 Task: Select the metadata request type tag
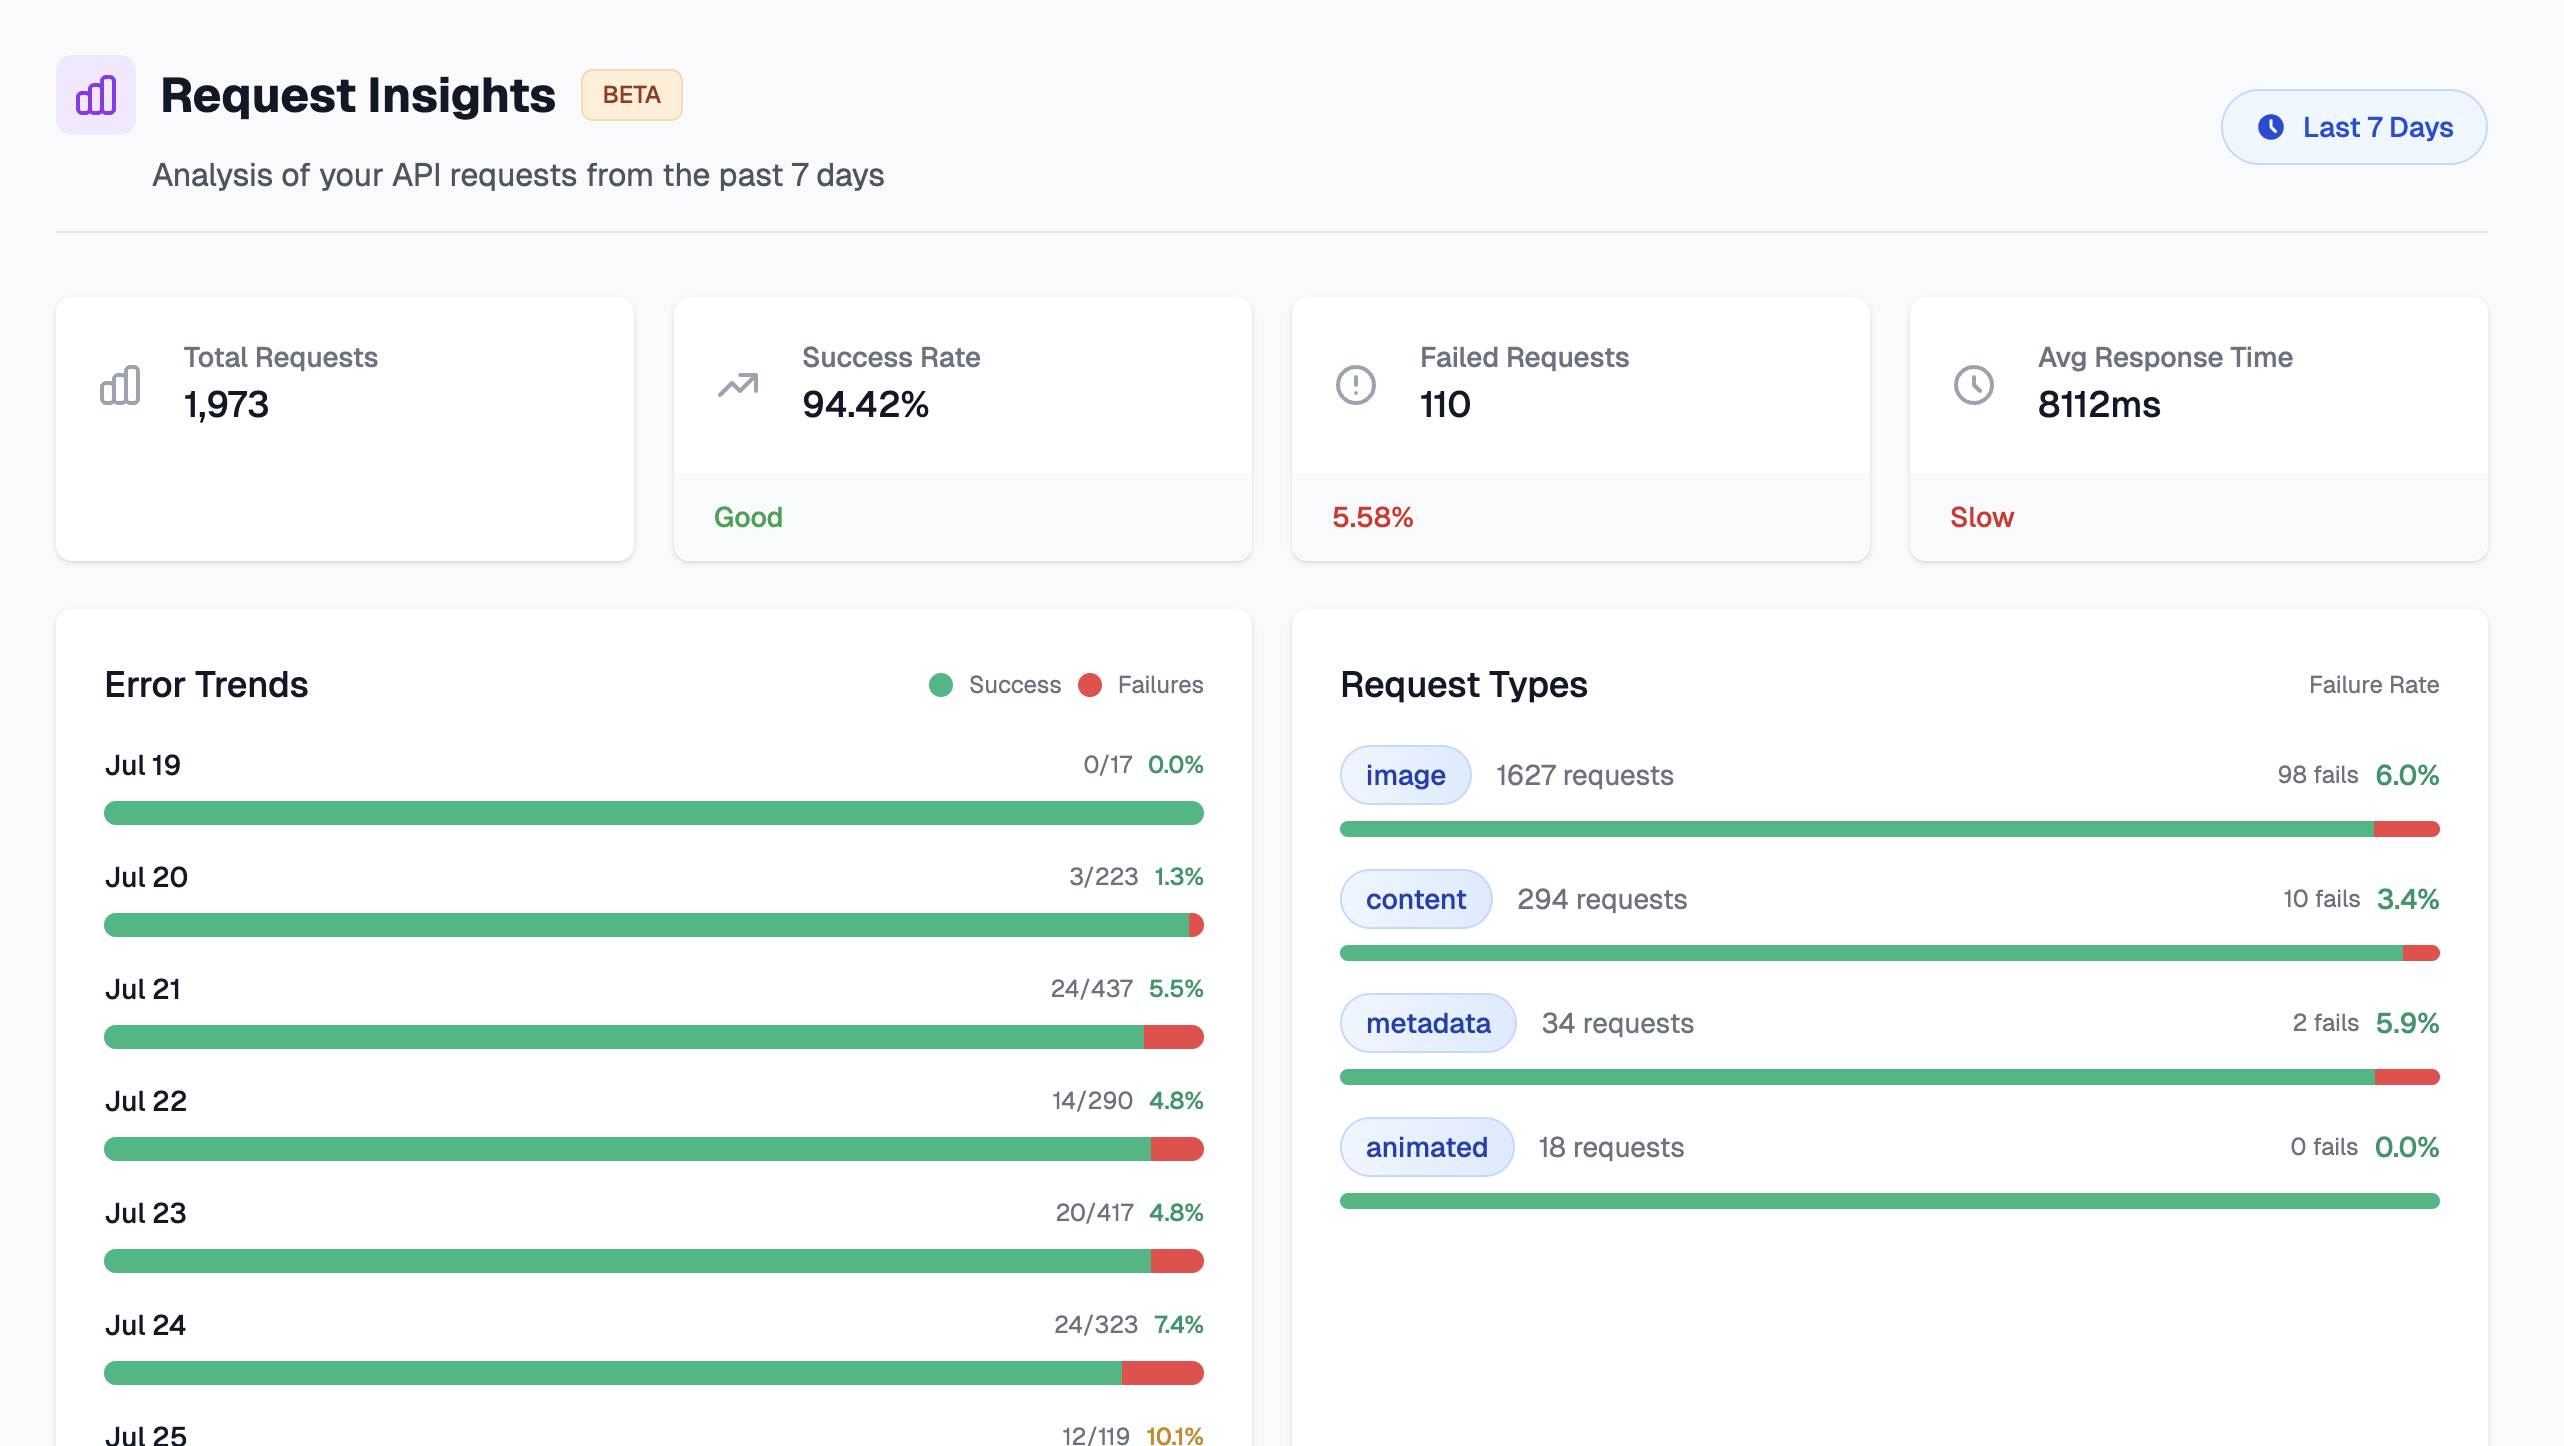1428,1023
